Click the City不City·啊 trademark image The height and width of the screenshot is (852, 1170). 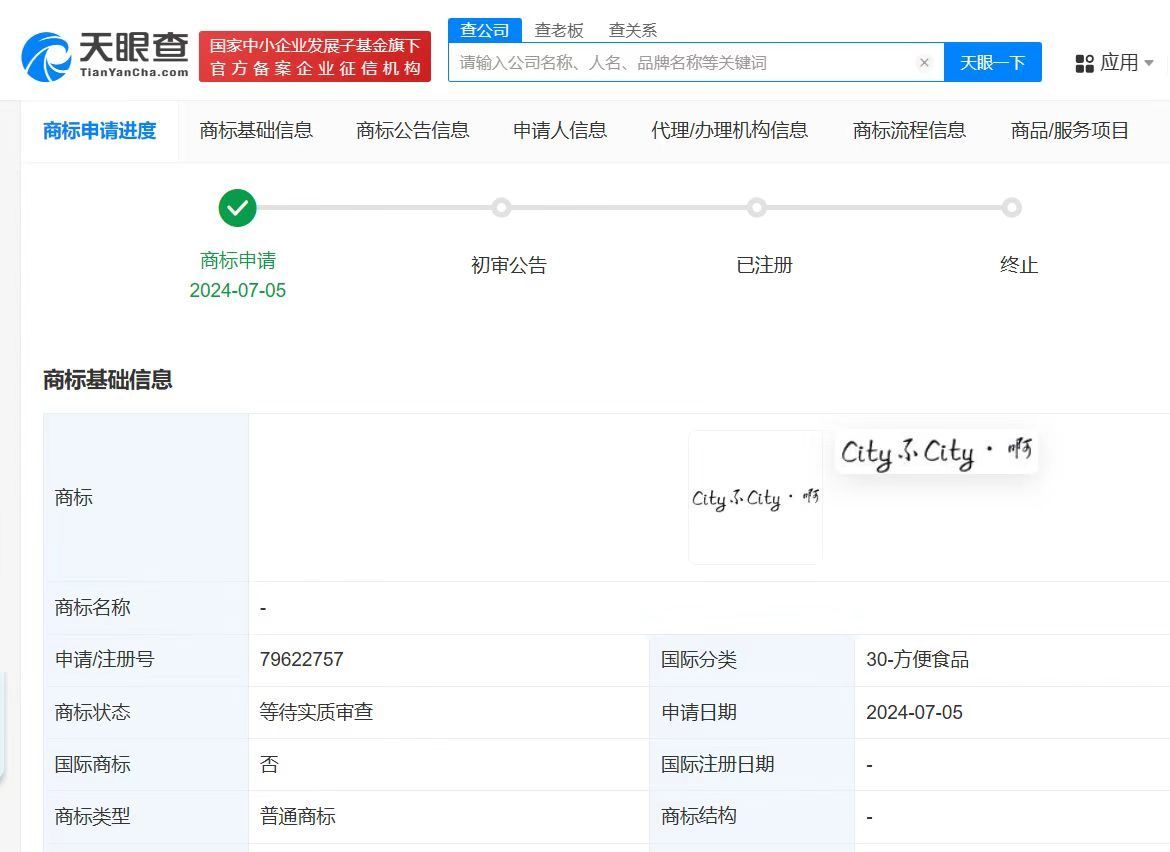[x=755, y=497]
